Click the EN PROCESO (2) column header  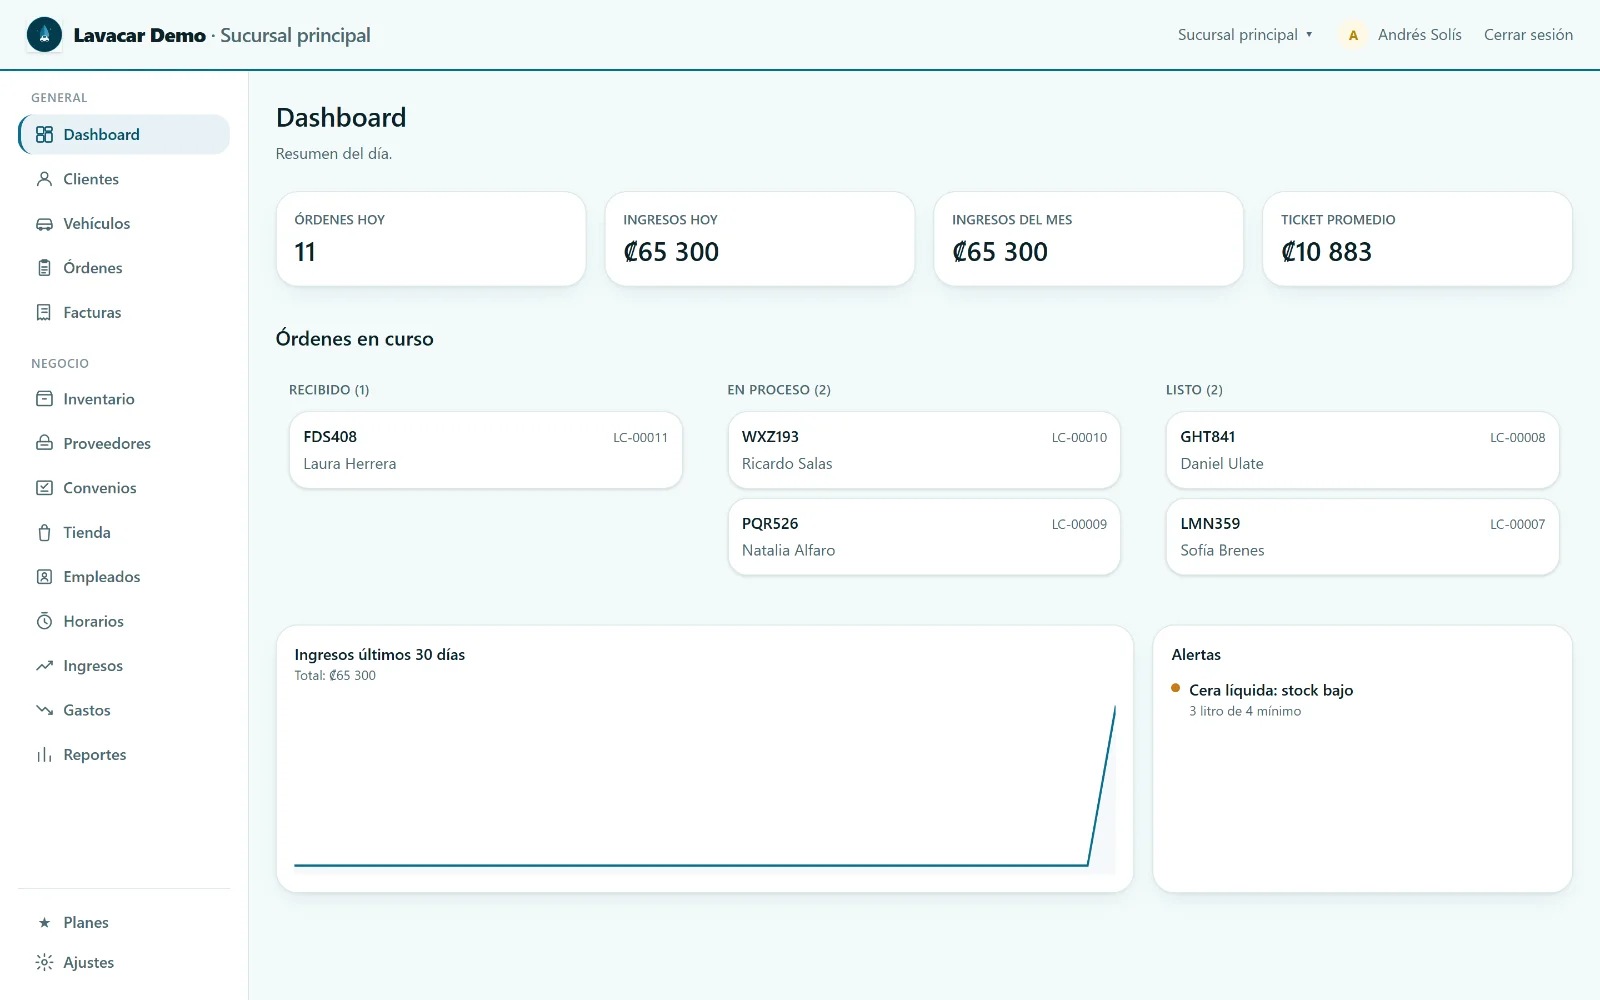[779, 390]
